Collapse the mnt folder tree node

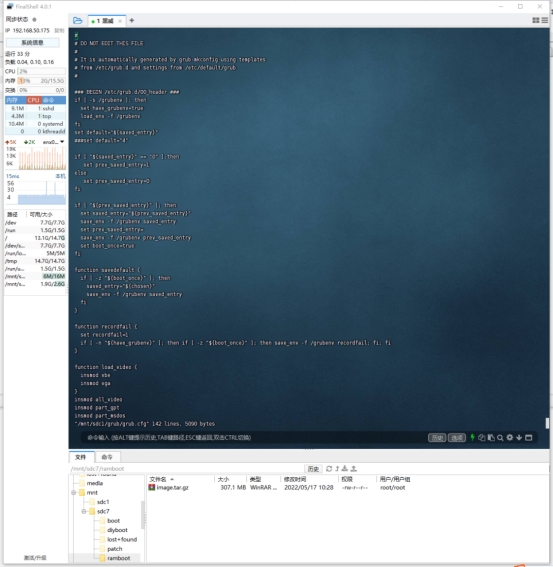pyautogui.click(x=73, y=493)
